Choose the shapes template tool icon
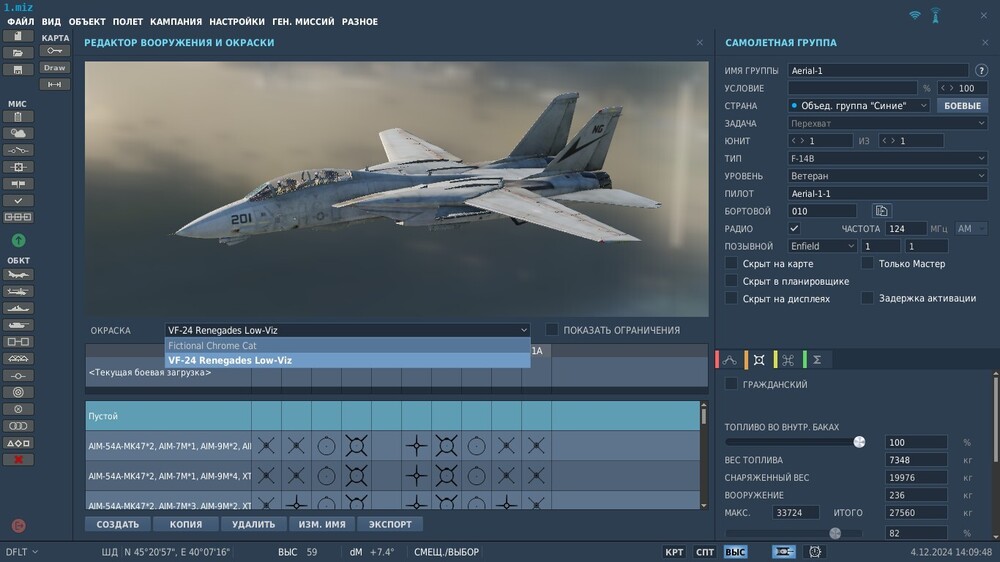Screen dimensions: 1000x562 click(x=18, y=443)
